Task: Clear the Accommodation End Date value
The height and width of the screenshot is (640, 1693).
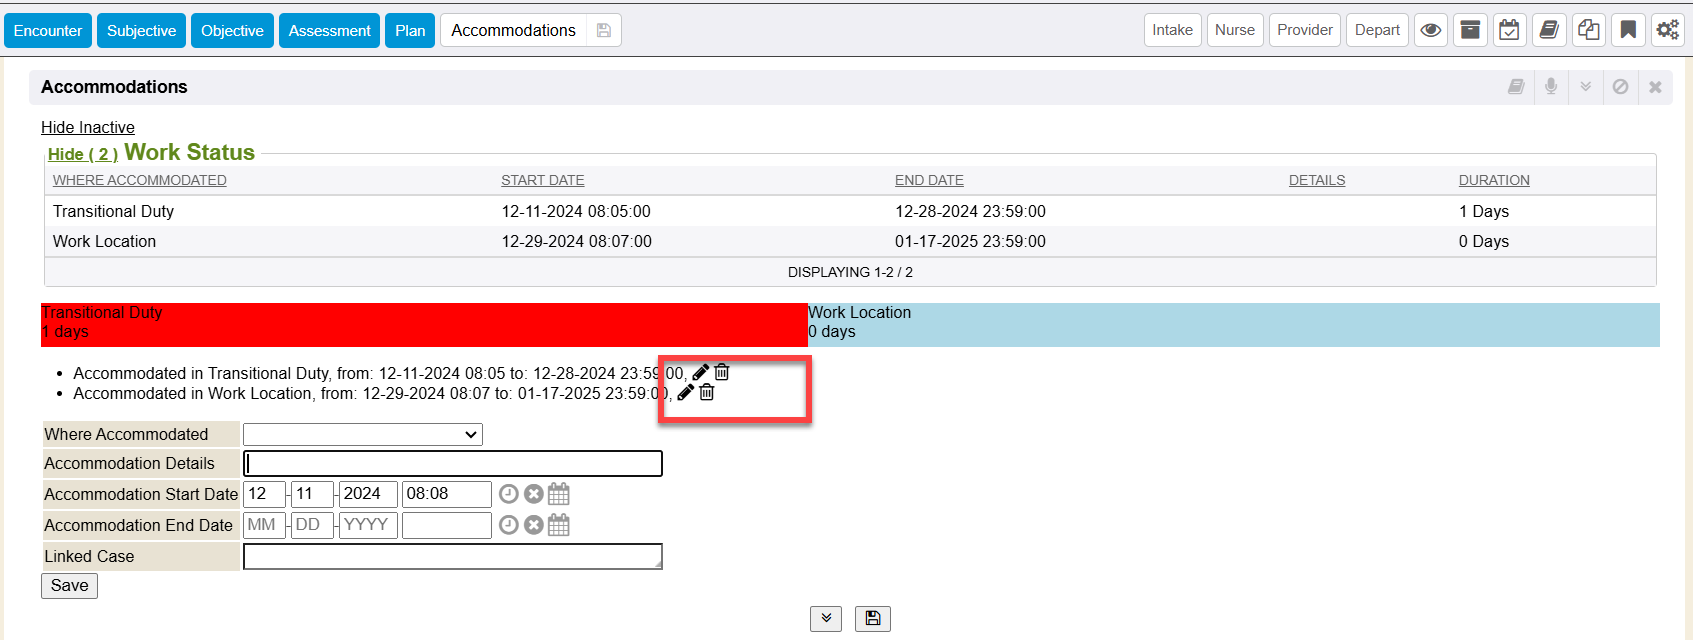Action: pyautogui.click(x=534, y=525)
